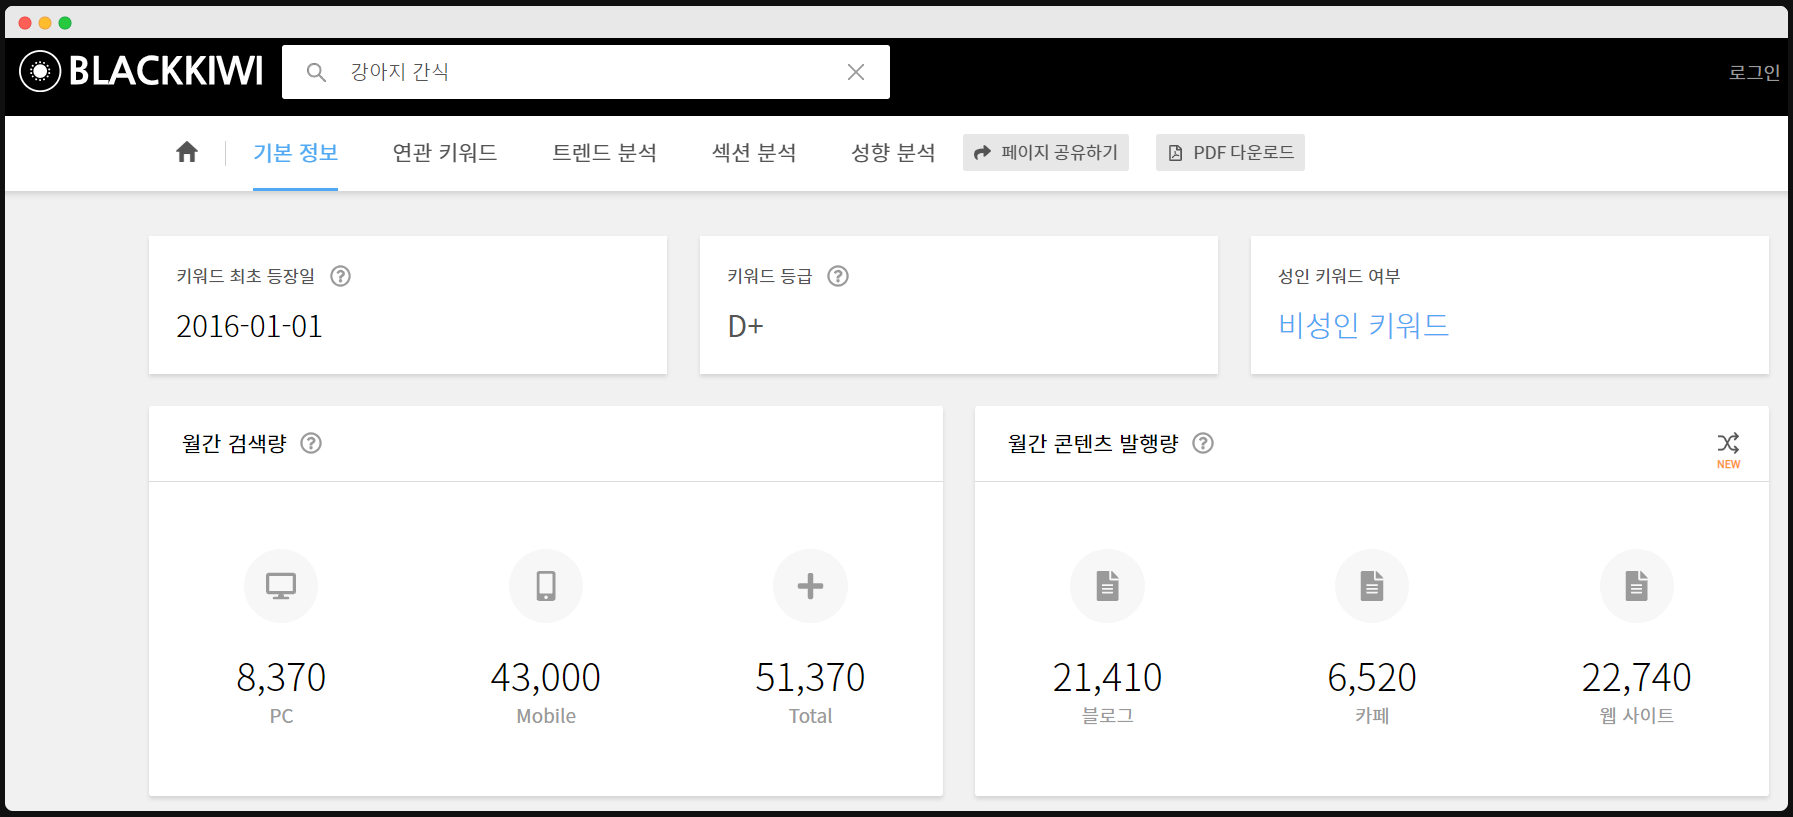Click the PC monitor icon

[281, 586]
